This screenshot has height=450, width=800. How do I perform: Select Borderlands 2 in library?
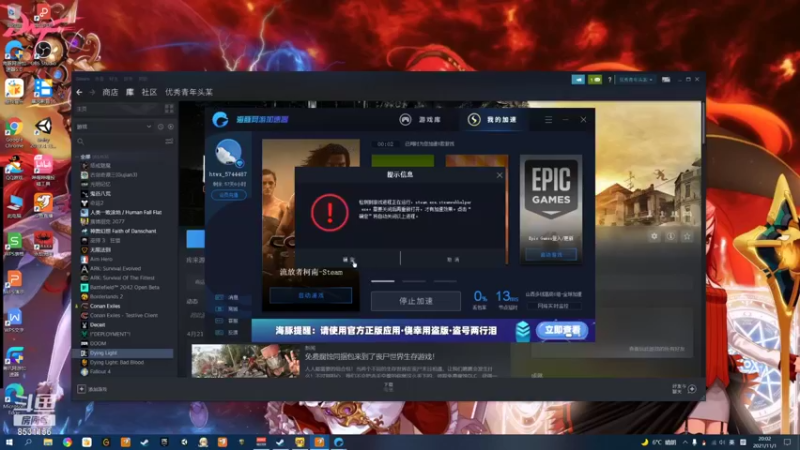coord(106,296)
